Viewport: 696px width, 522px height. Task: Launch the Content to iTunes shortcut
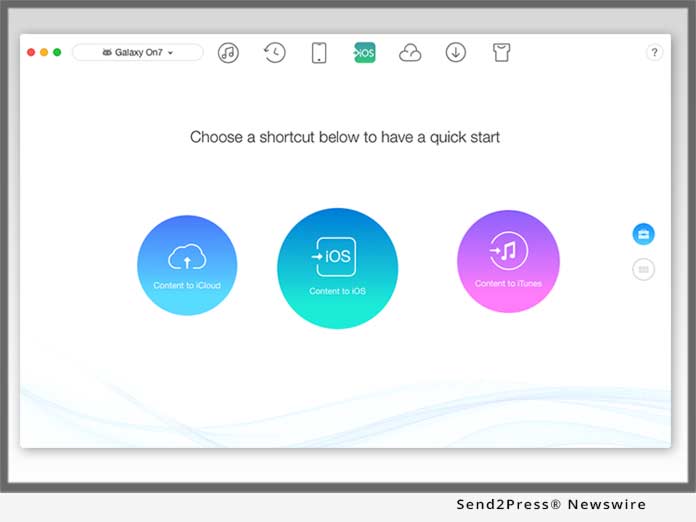pos(508,260)
